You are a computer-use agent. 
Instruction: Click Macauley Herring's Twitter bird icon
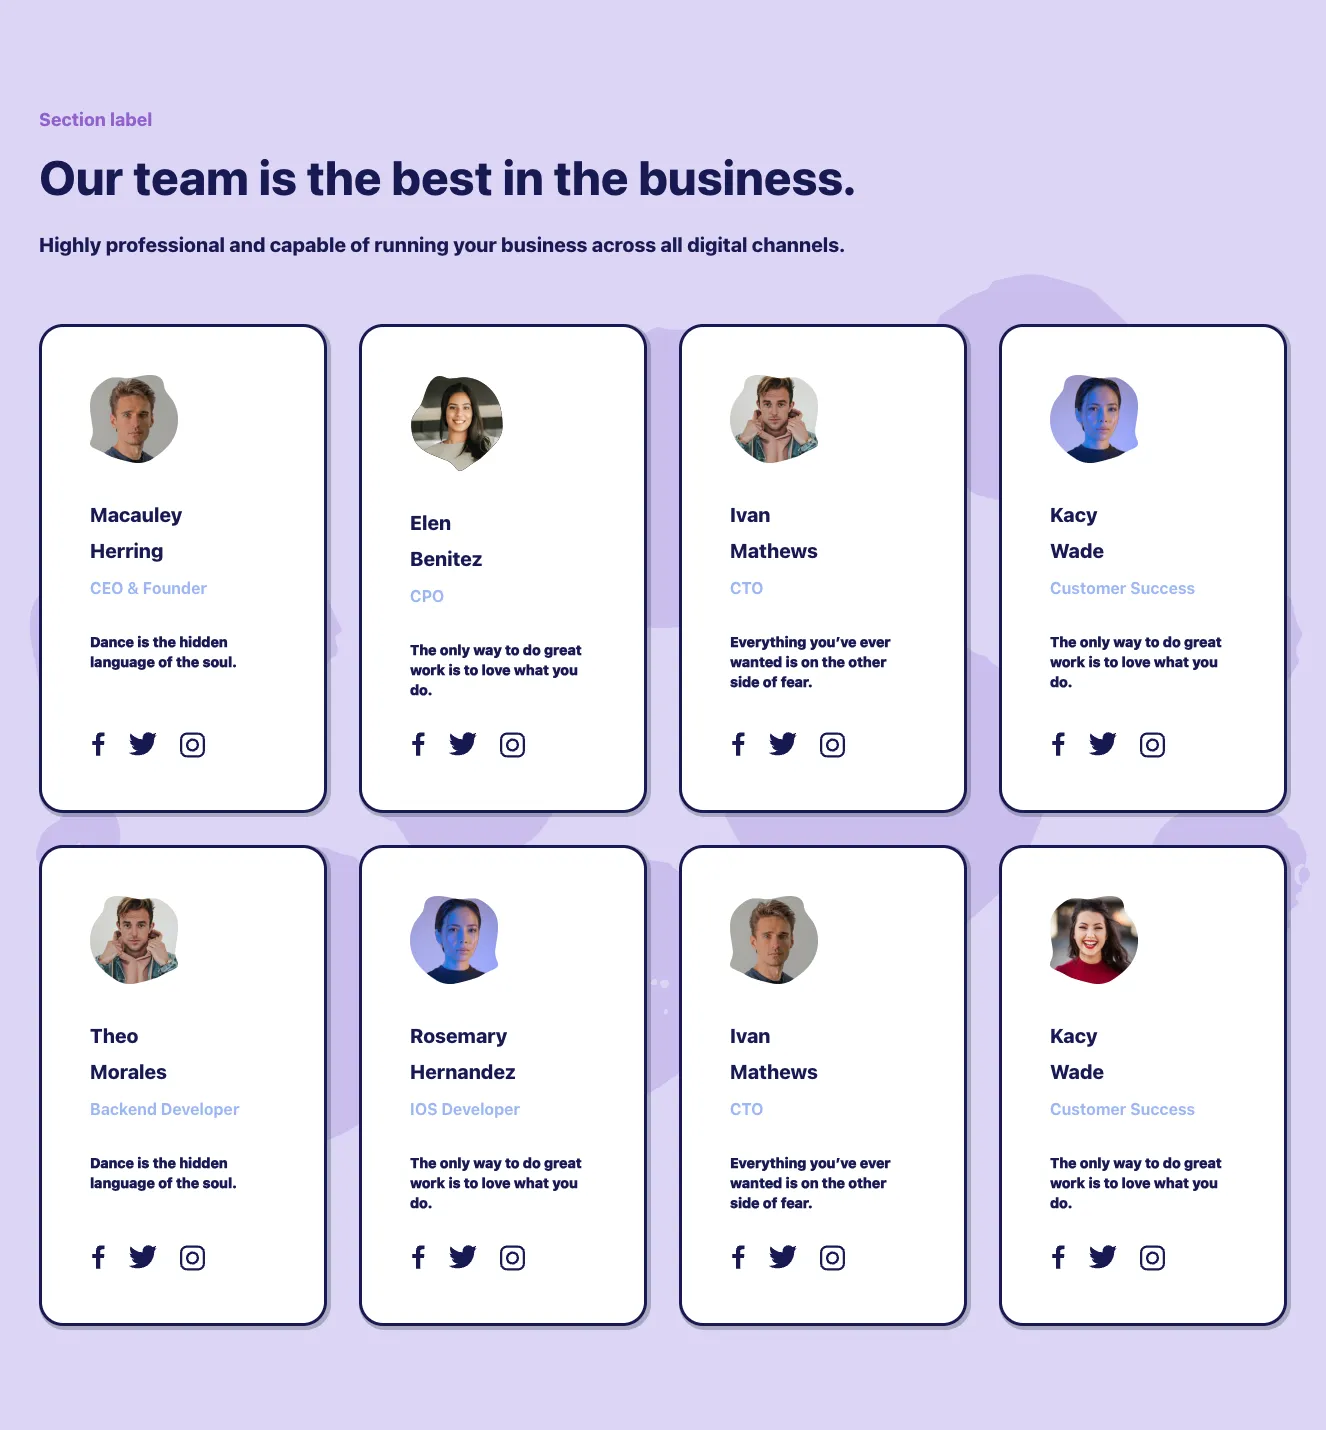tap(143, 744)
